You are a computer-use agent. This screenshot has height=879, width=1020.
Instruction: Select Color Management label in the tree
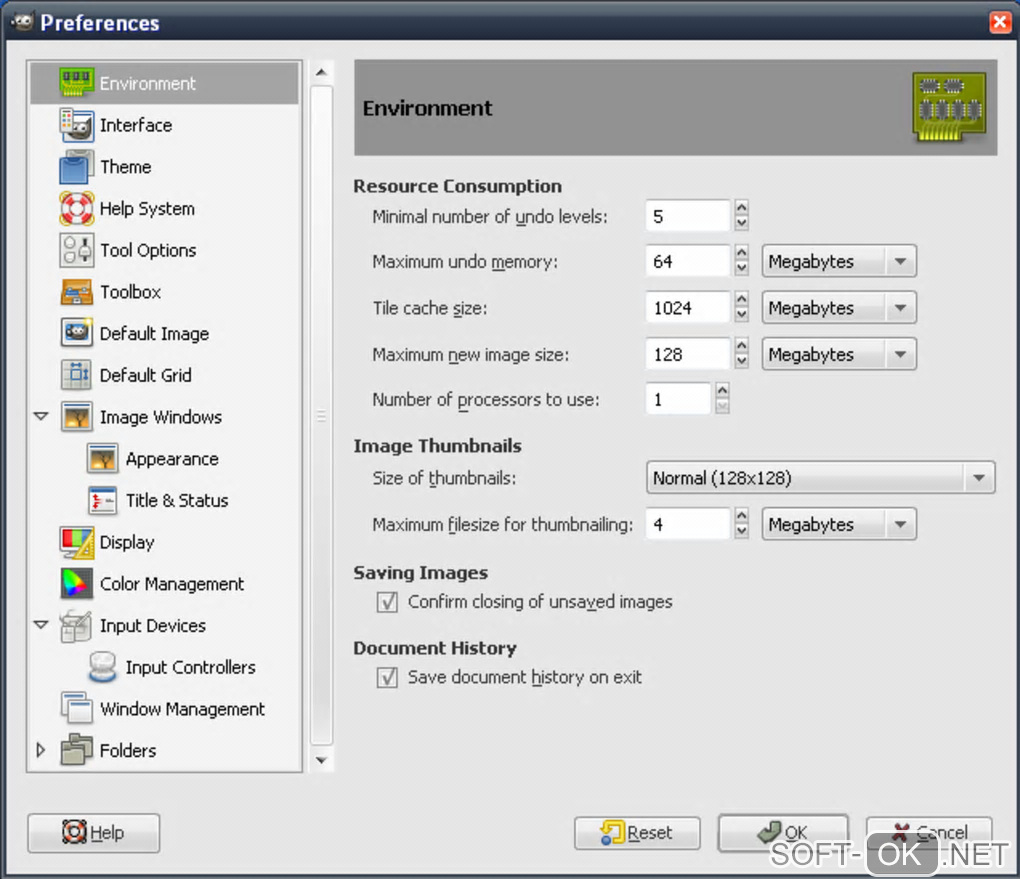(x=172, y=584)
